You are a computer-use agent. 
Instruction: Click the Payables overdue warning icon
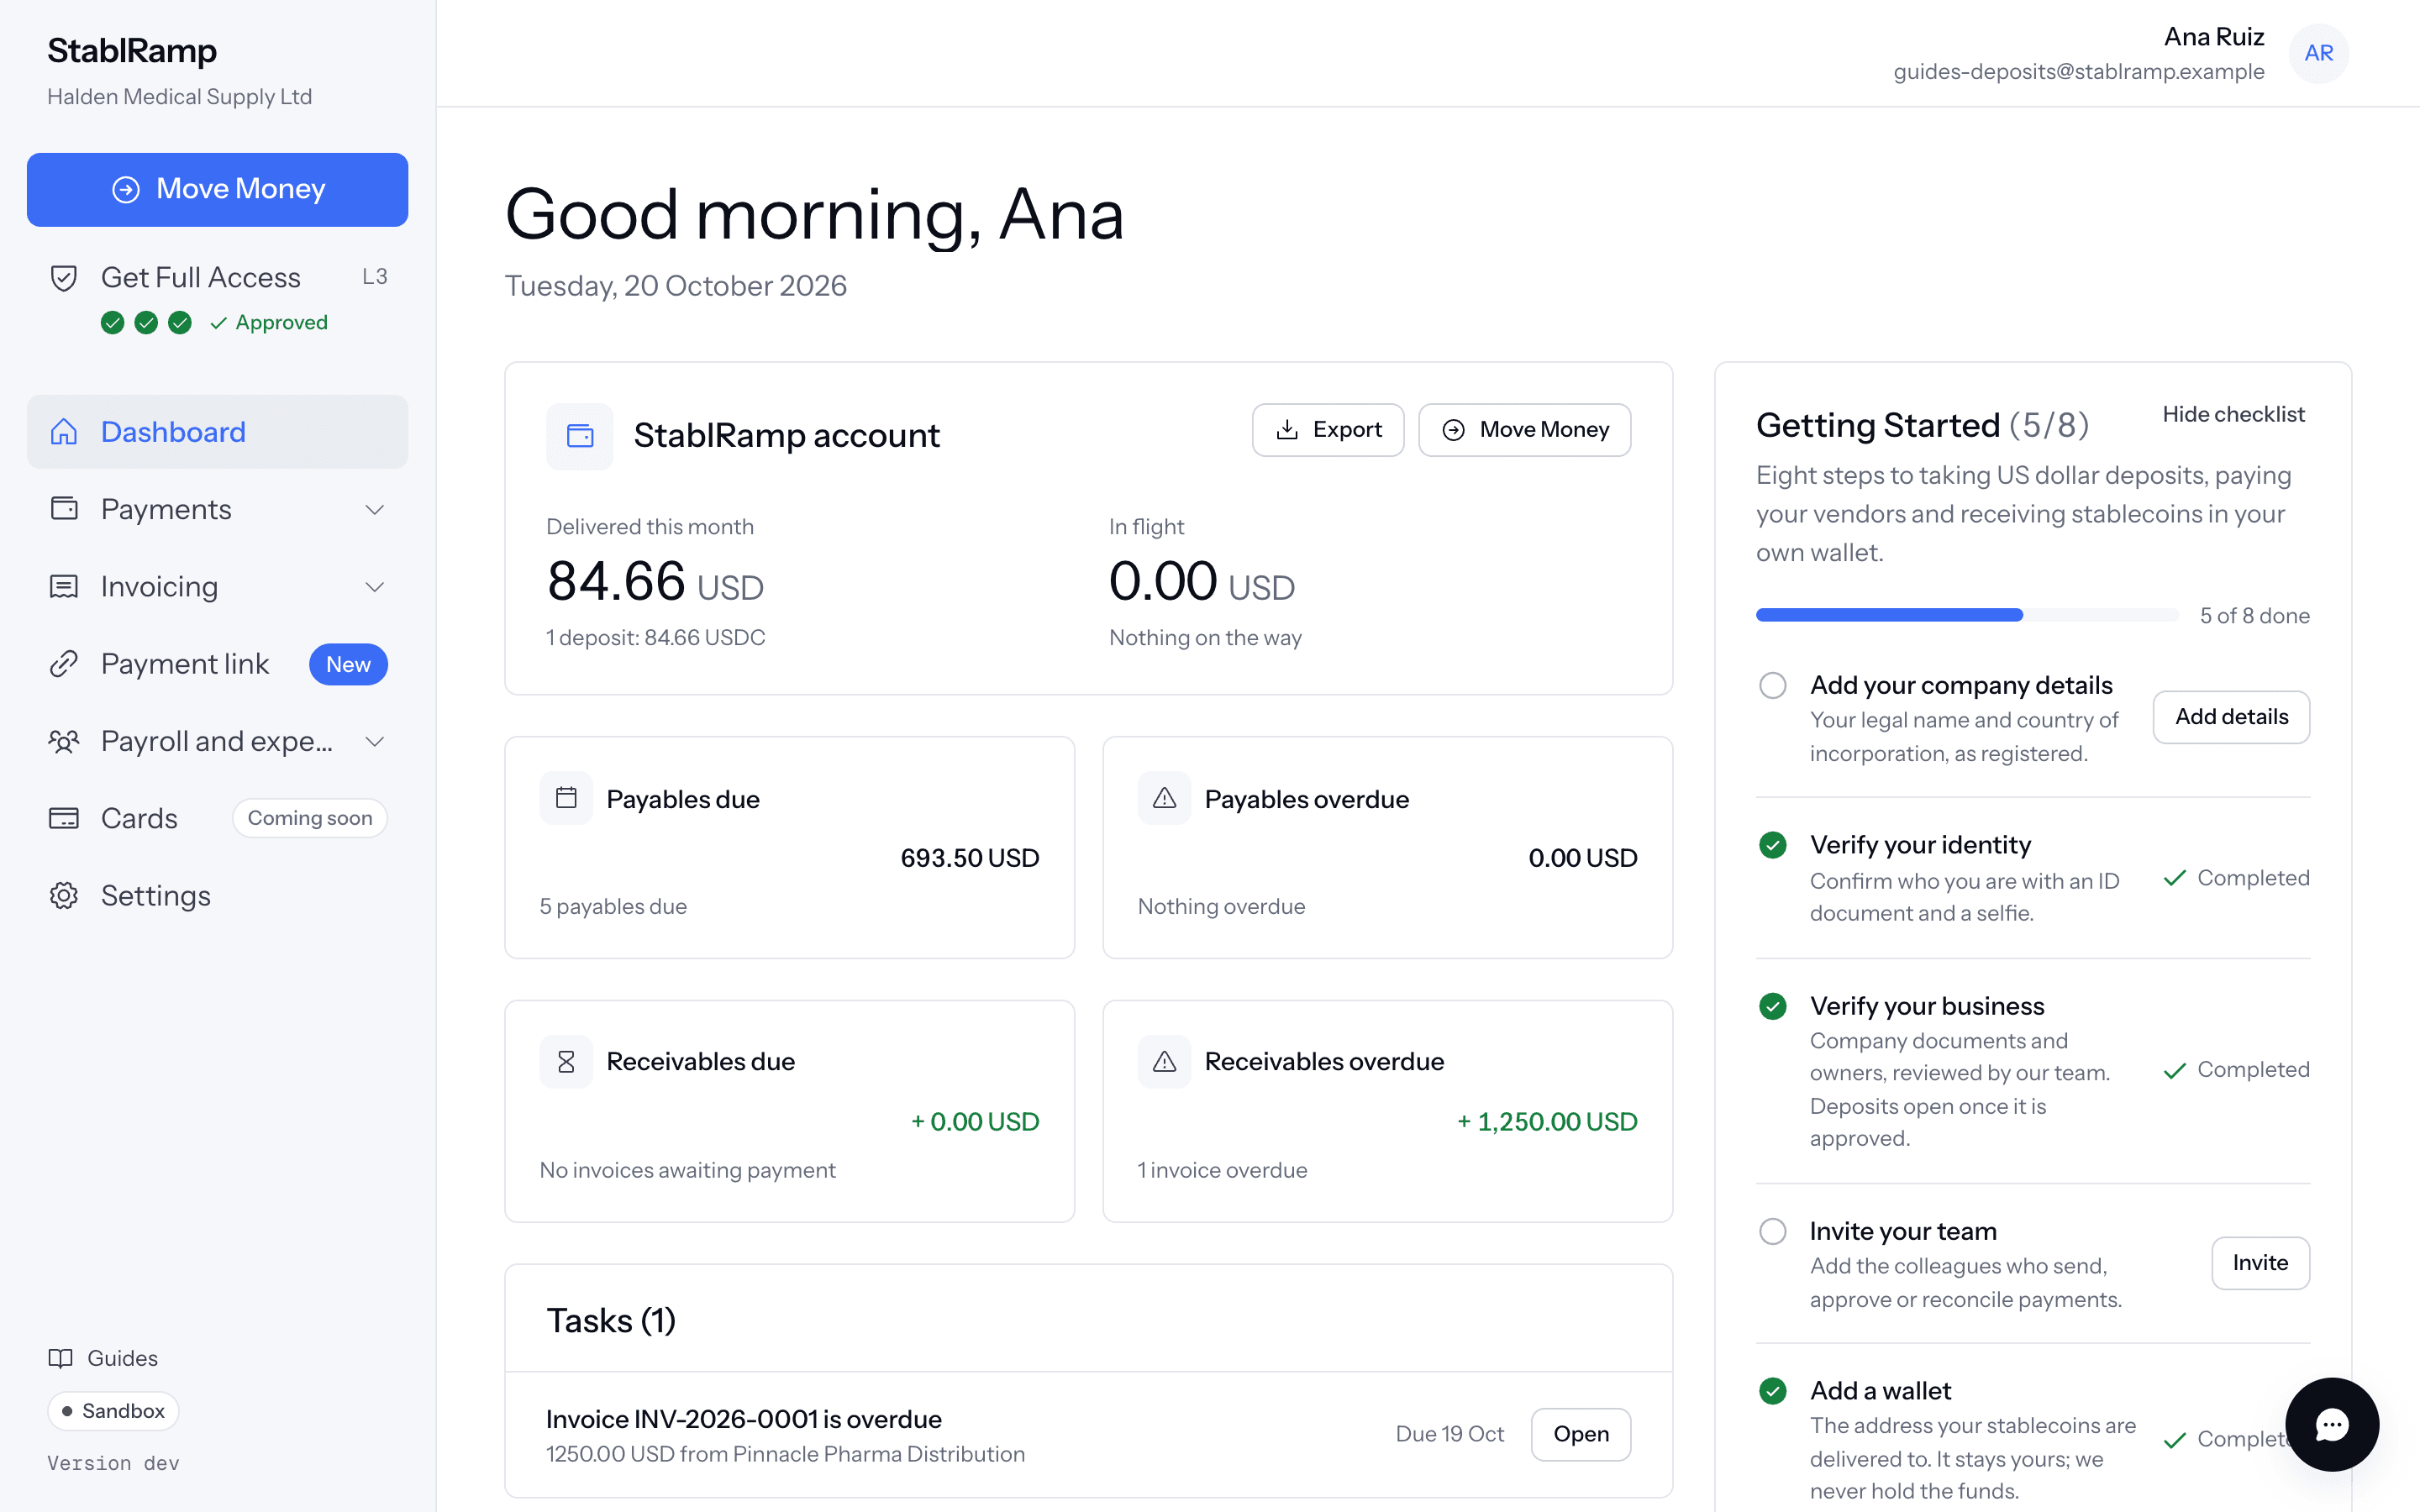tap(1164, 798)
